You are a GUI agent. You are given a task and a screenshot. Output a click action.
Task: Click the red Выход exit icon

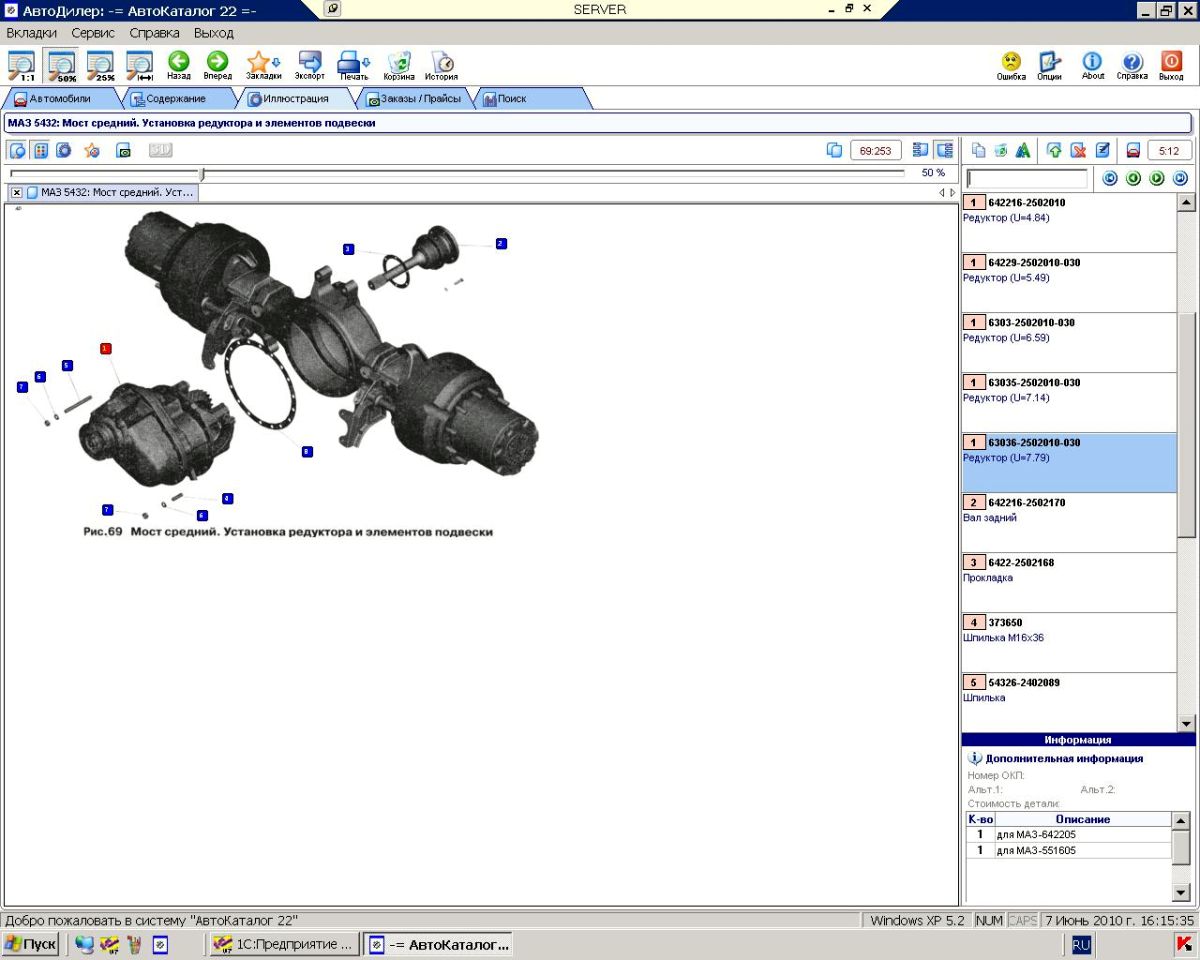[1171, 66]
